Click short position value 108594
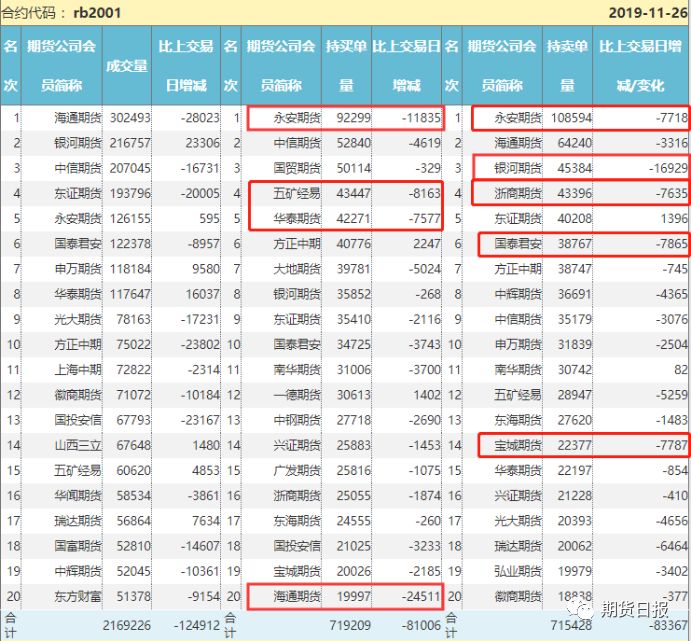Viewport: 691px width, 641px height. click(571, 118)
